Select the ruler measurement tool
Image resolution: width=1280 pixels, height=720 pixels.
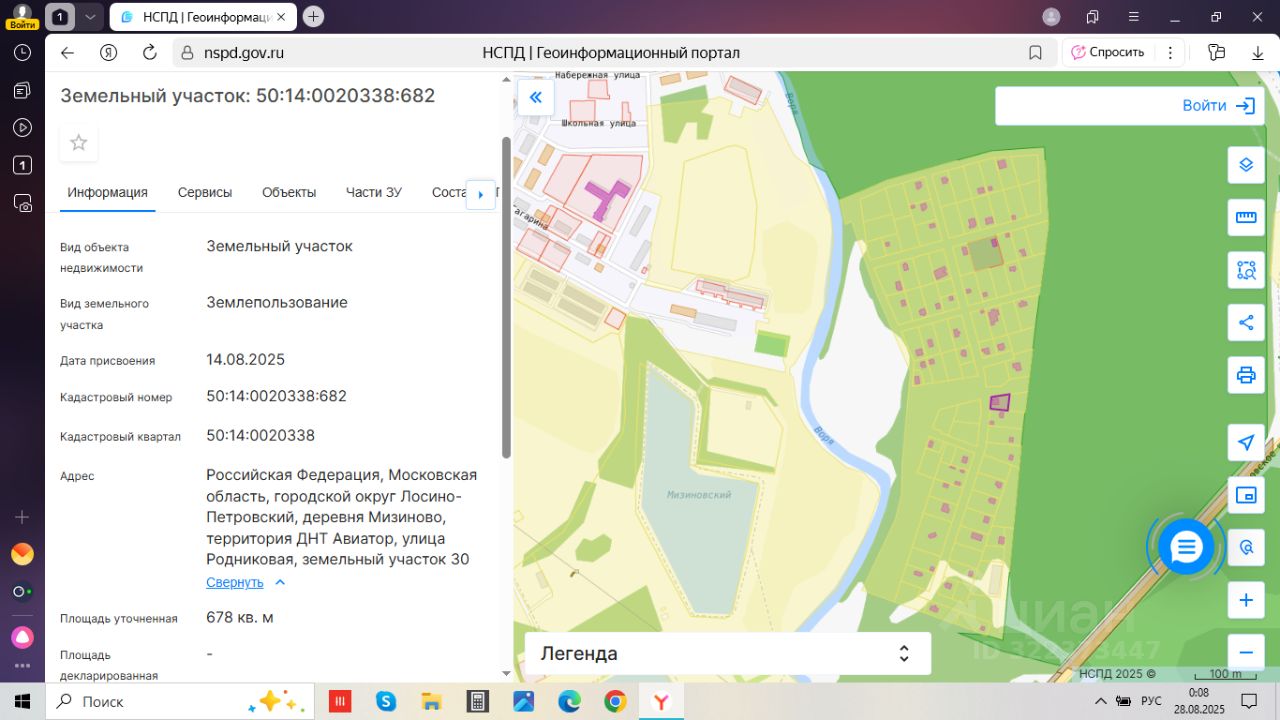click(x=1246, y=217)
